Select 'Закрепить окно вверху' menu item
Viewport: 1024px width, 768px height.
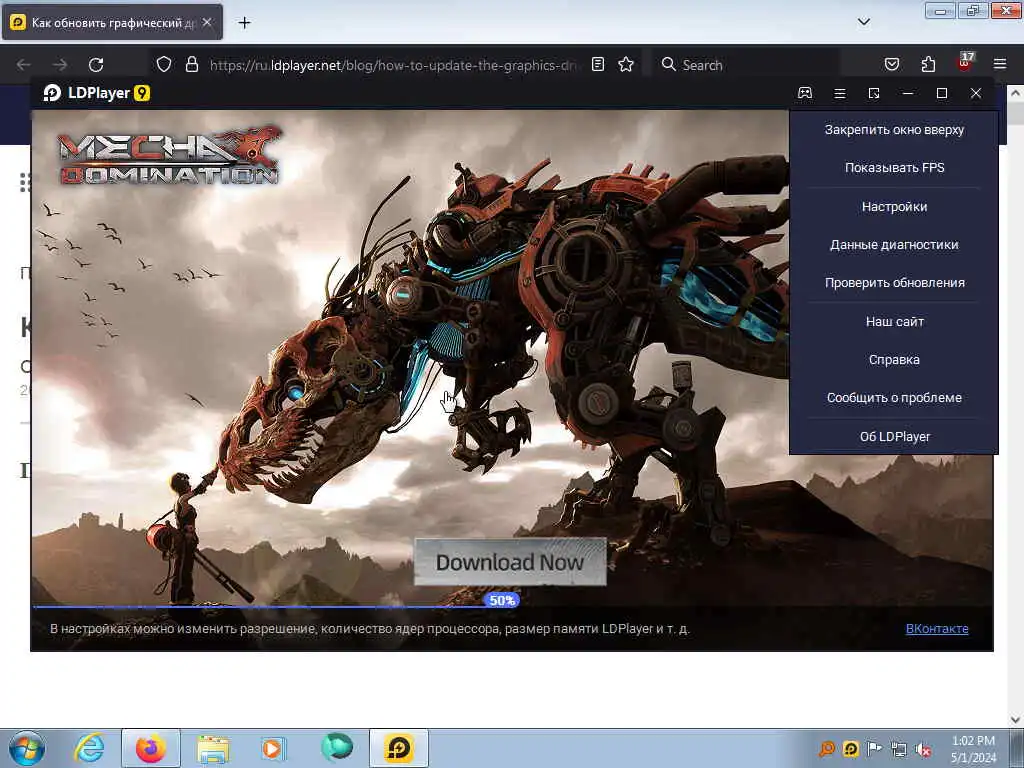coord(894,129)
